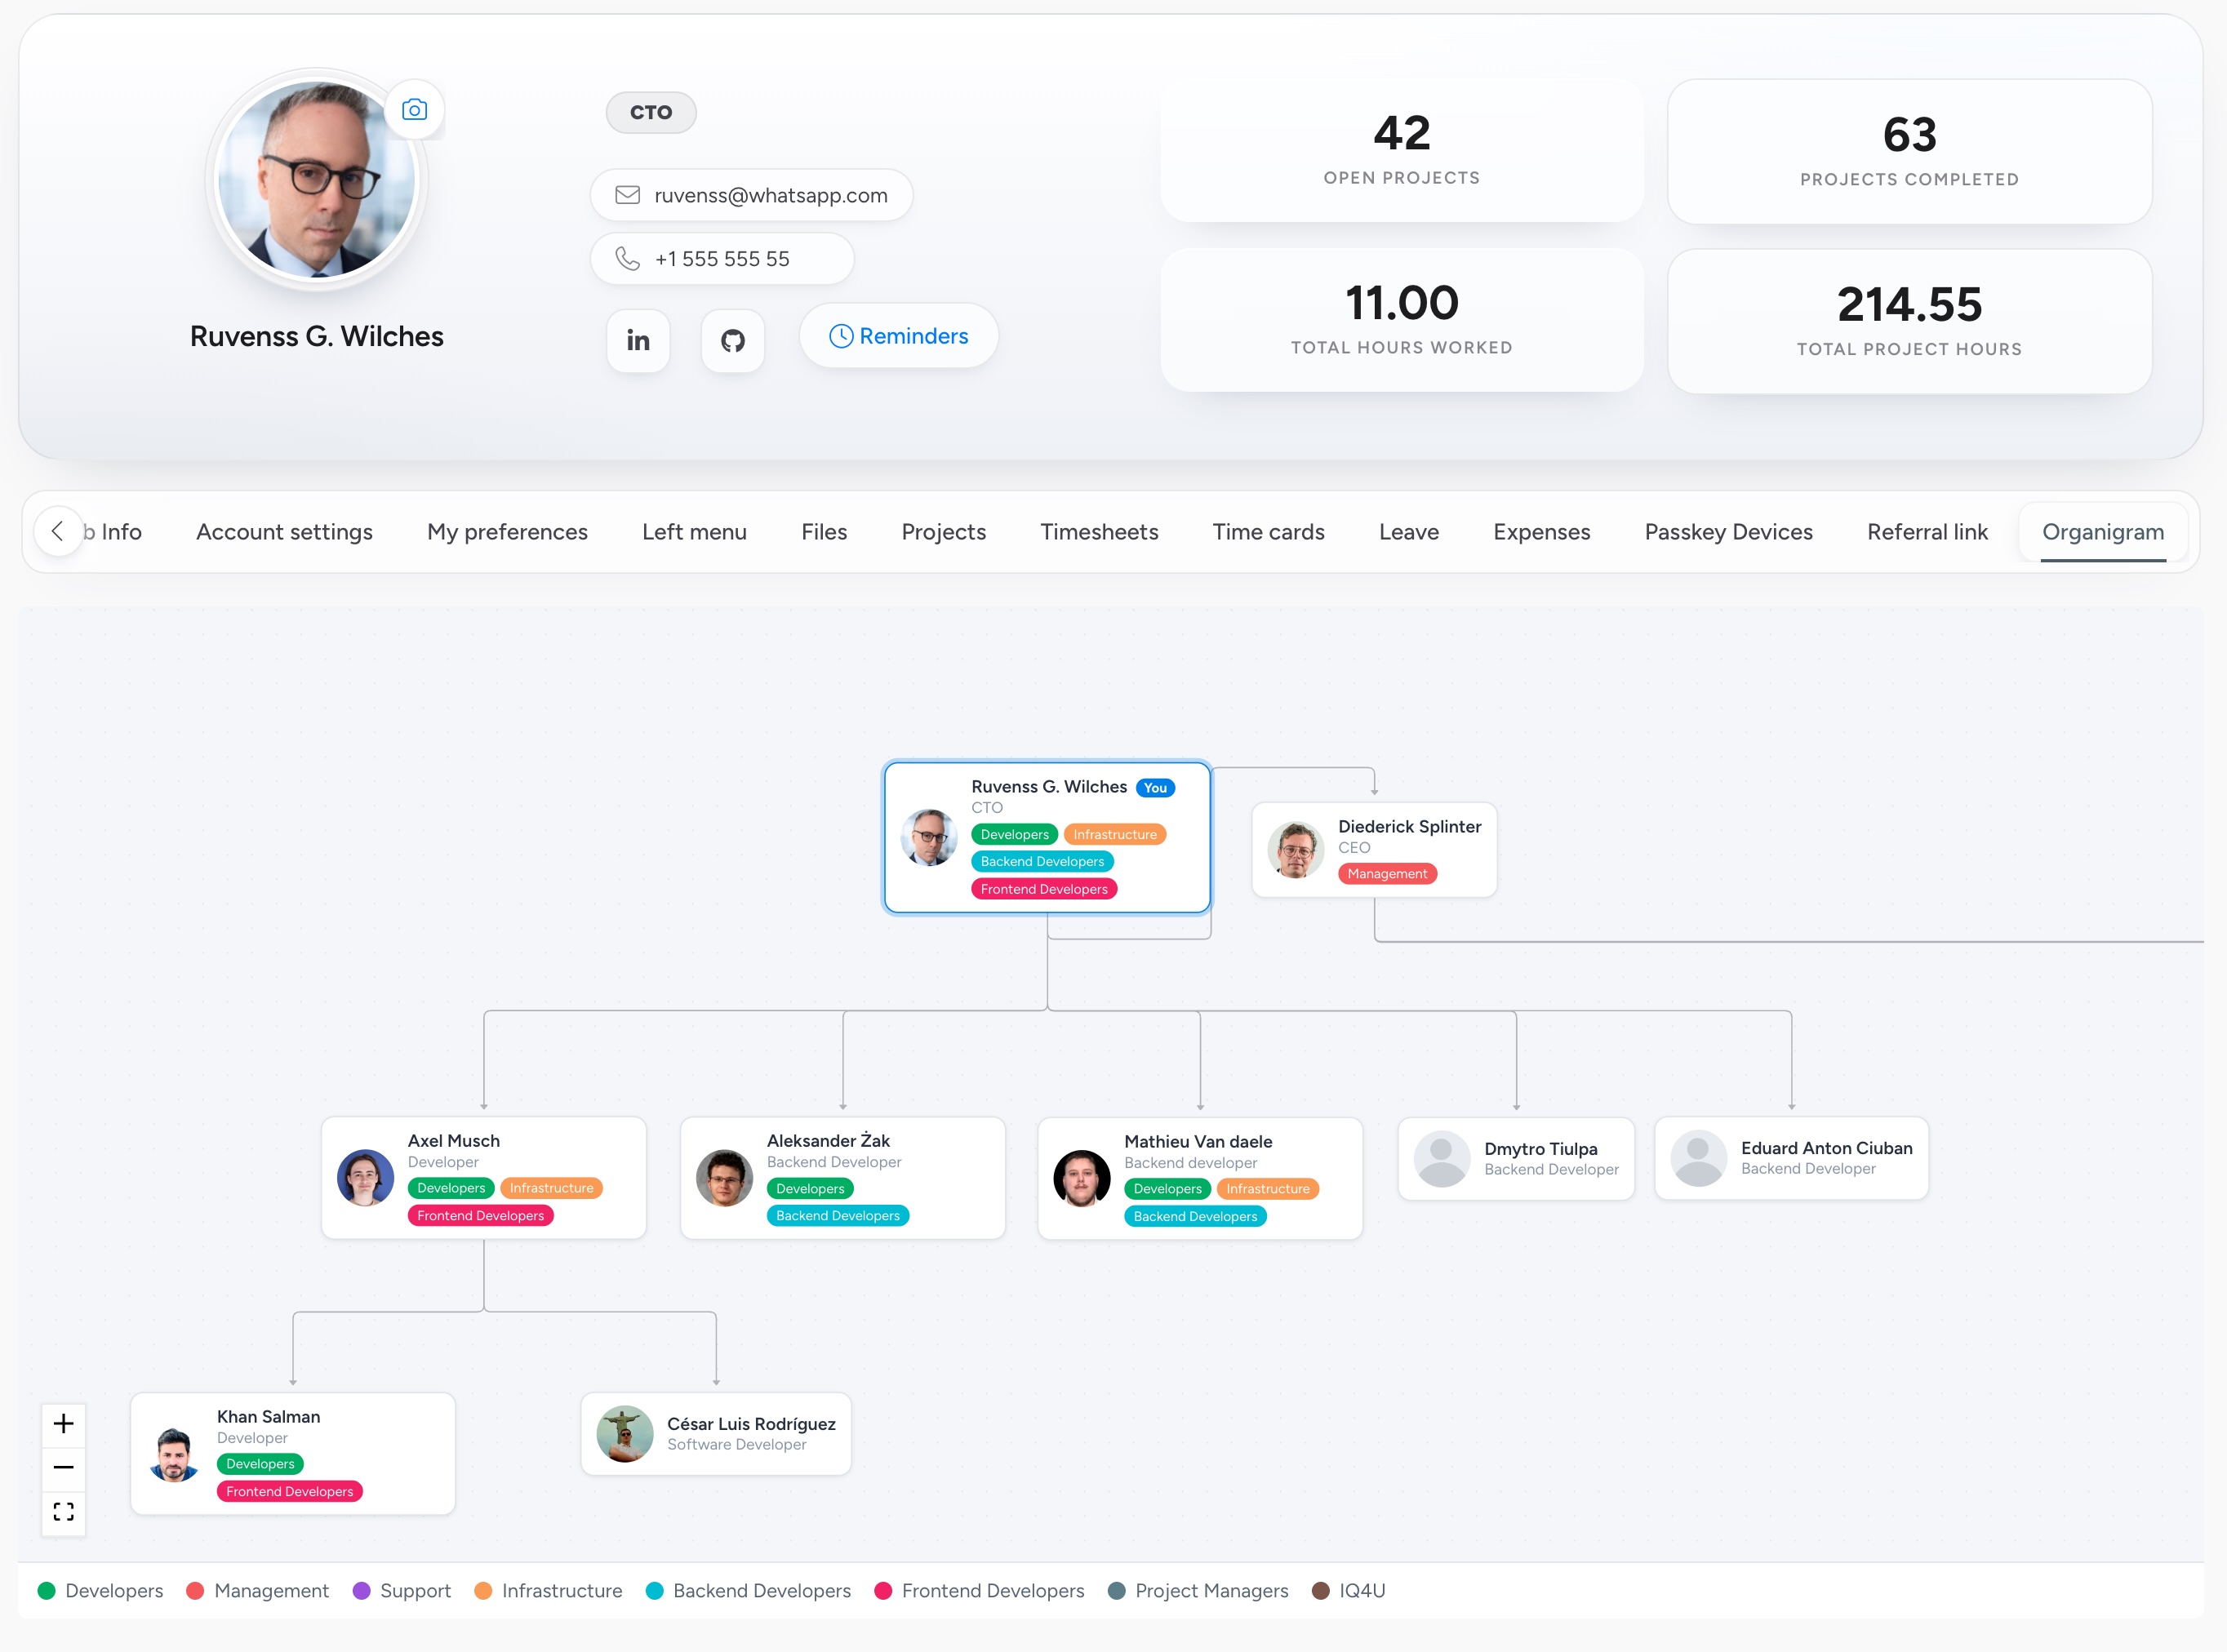Image resolution: width=2227 pixels, height=1652 pixels.
Task: Click Diederick Splinter's avatar photo
Action: (1296, 850)
